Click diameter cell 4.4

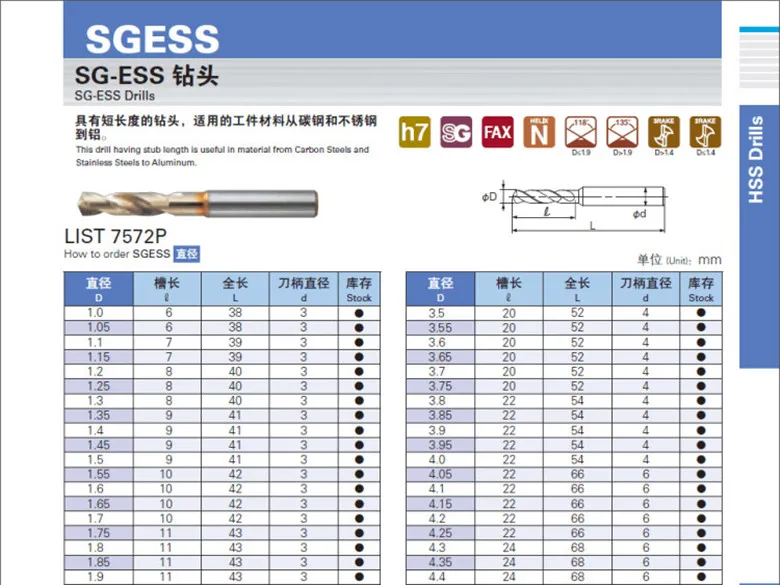[x=440, y=577]
